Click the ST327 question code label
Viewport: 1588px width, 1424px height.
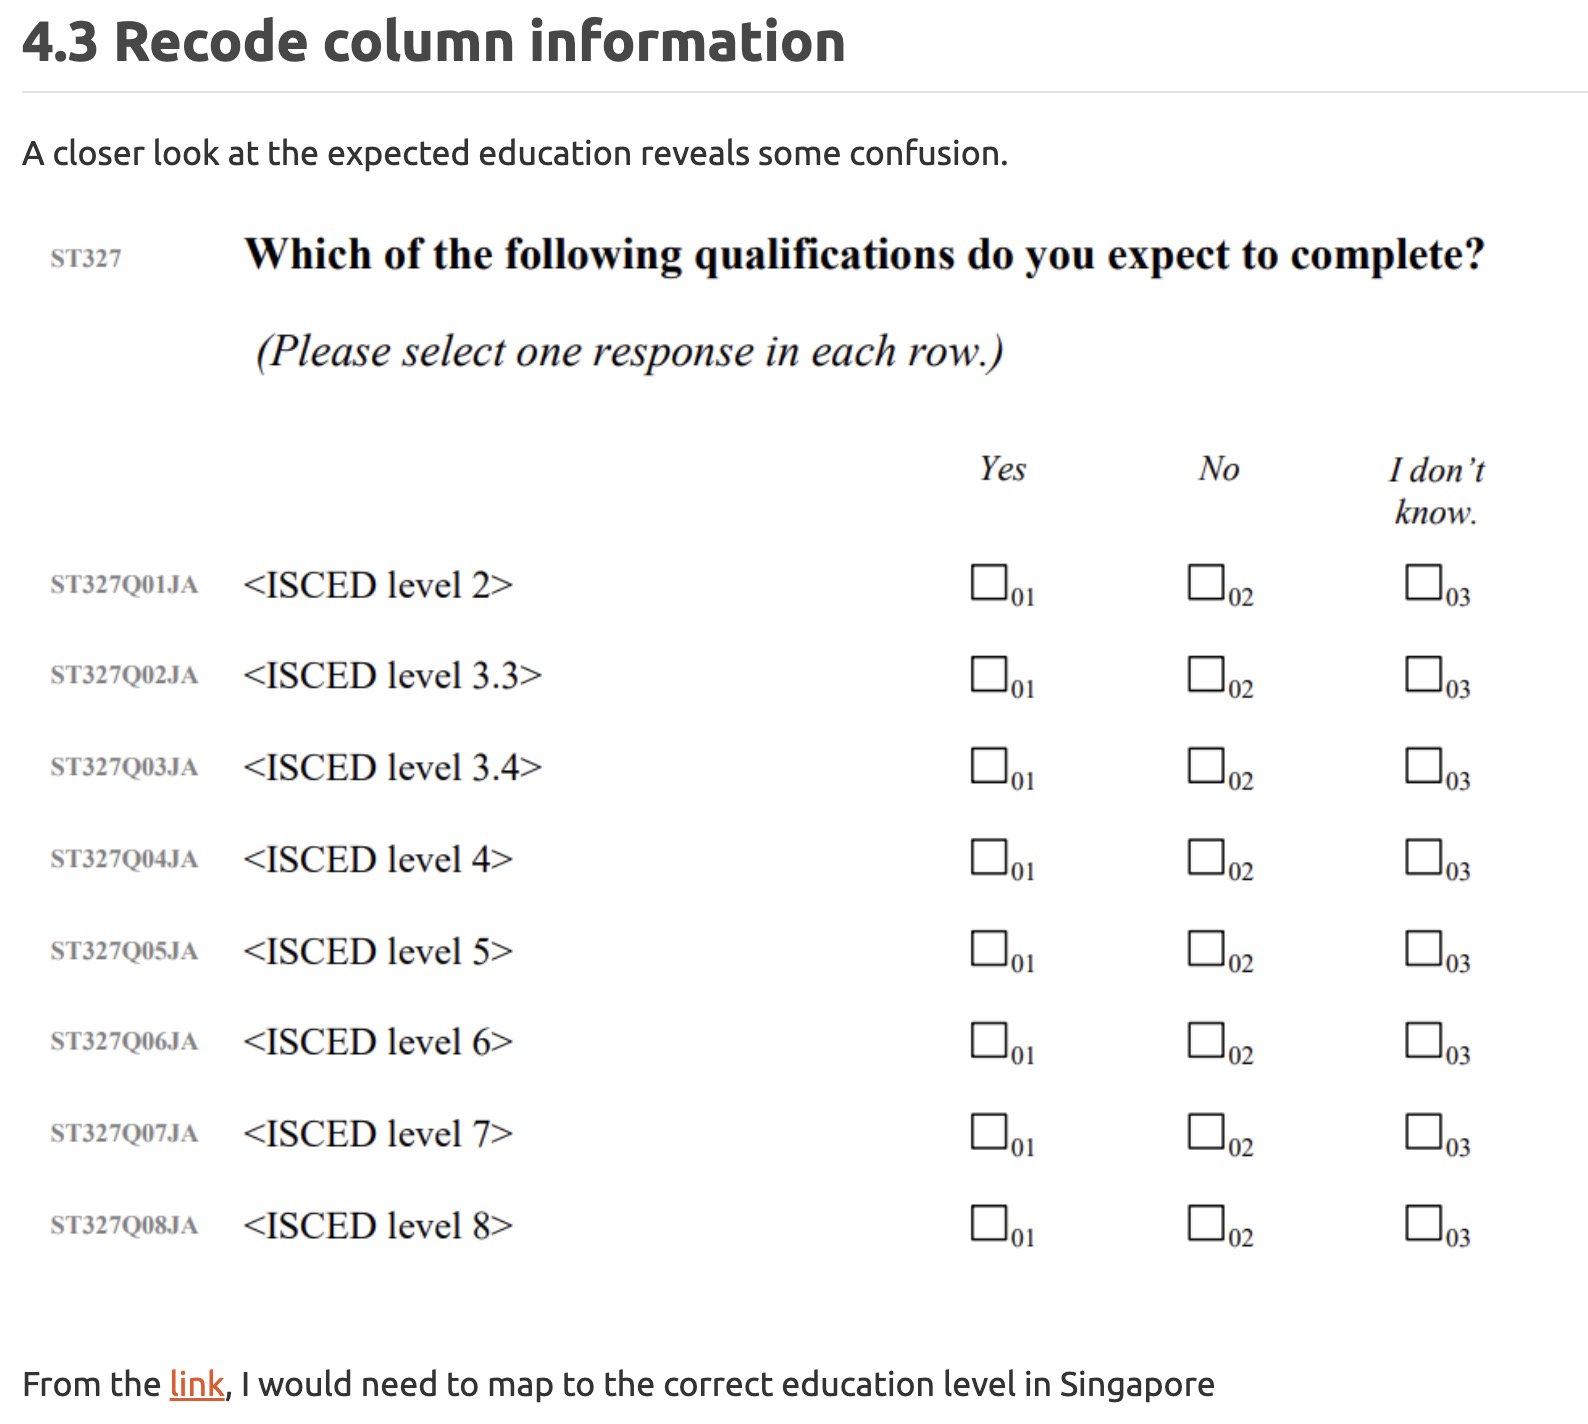coord(86,258)
